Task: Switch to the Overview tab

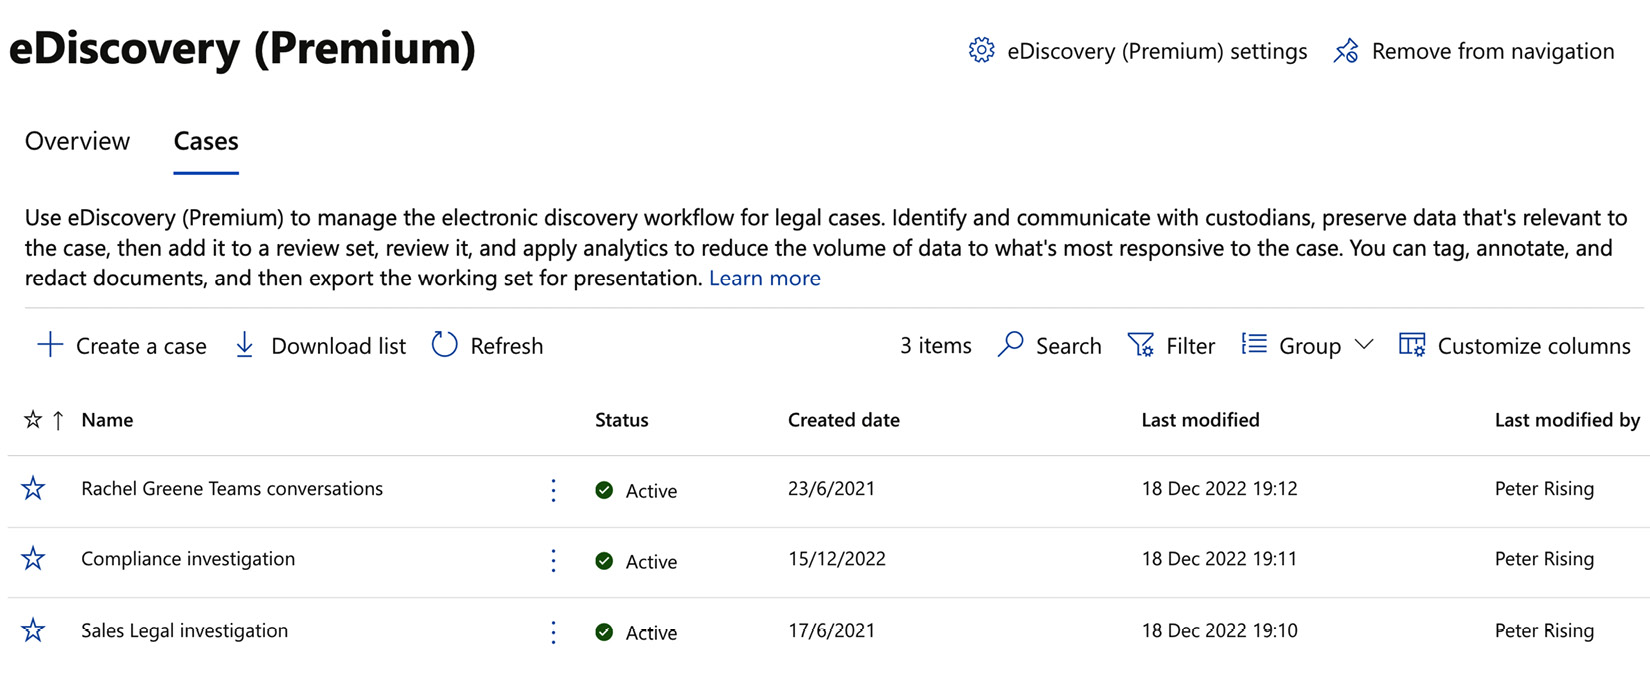Action: (77, 141)
